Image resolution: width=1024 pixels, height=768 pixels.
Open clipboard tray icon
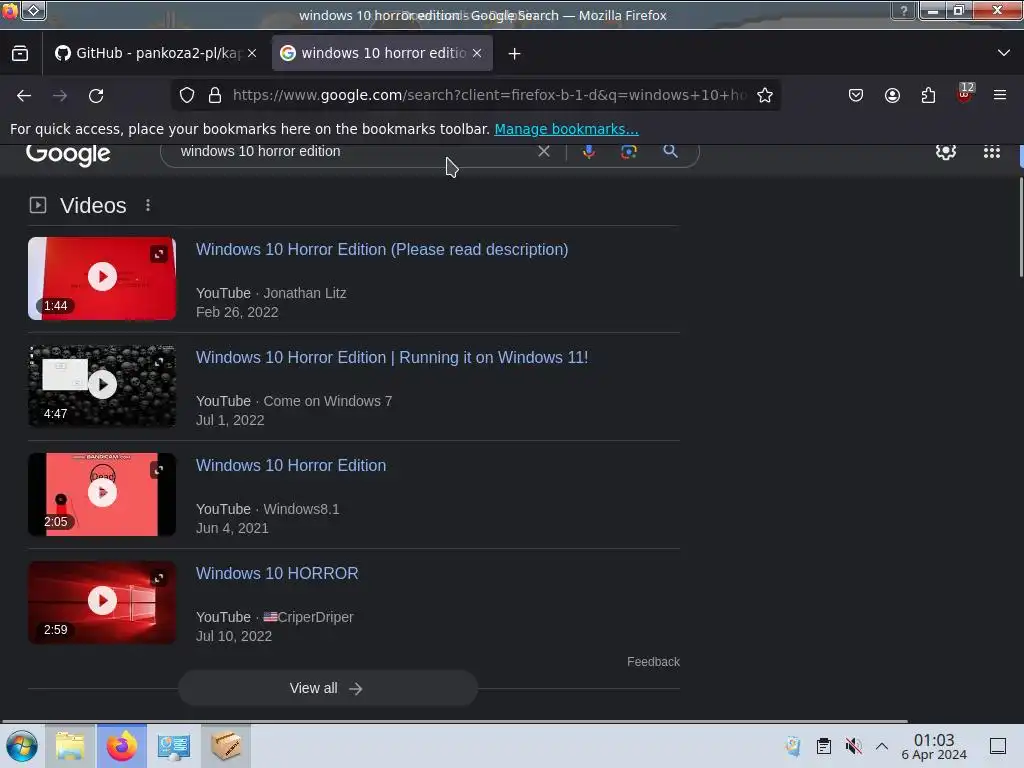pos(824,746)
